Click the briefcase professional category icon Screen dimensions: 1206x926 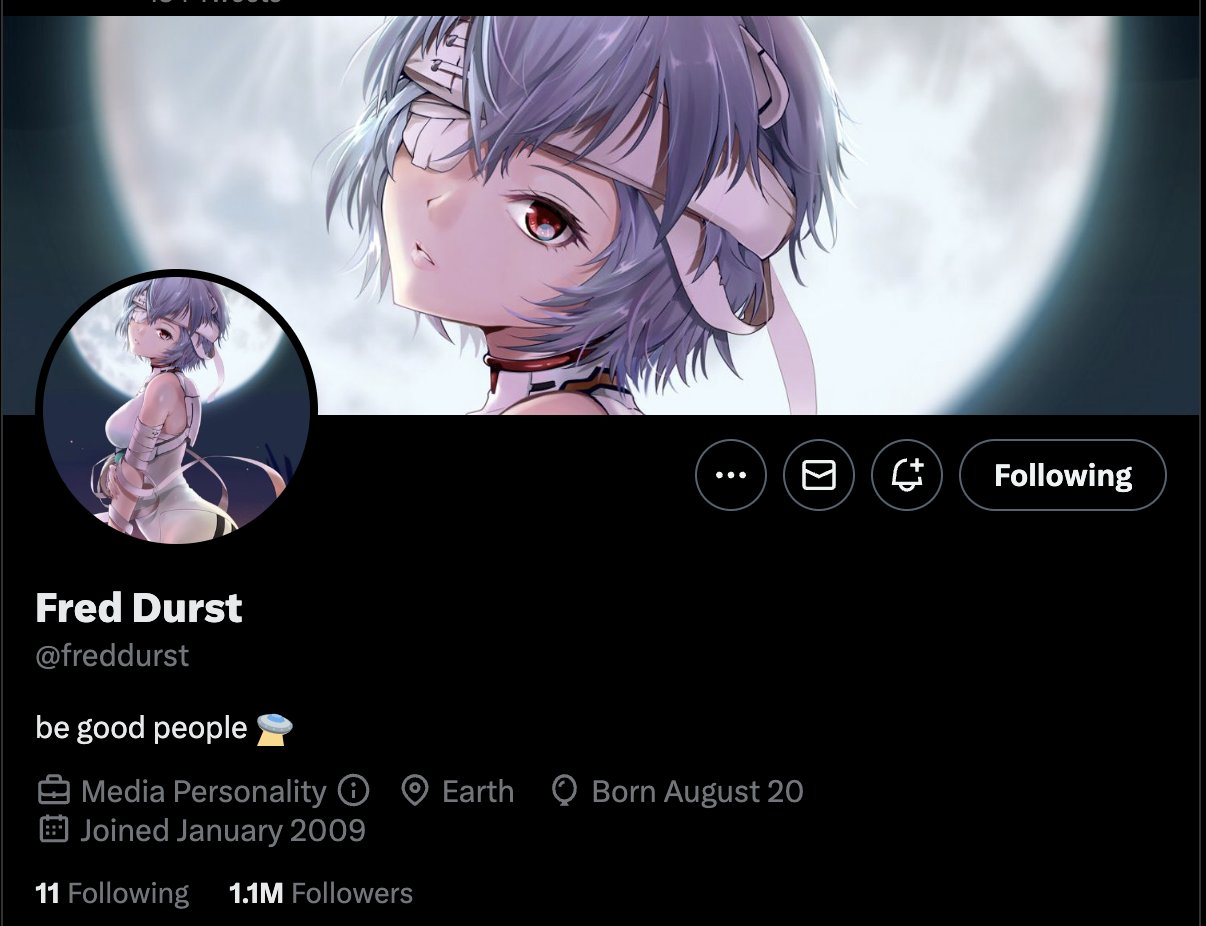point(54,791)
